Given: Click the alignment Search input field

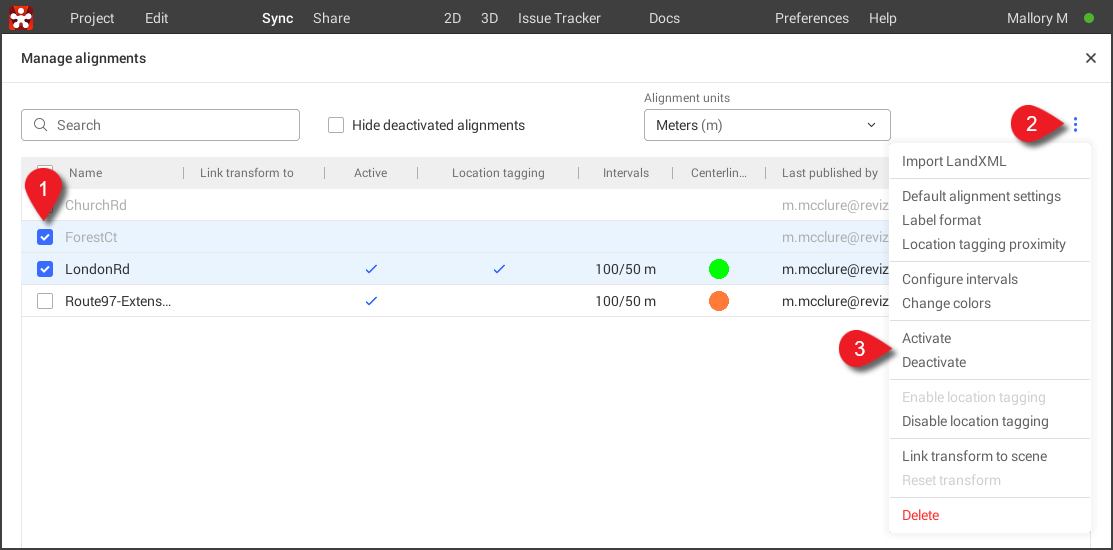Looking at the screenshot, I should pos(170,125).
